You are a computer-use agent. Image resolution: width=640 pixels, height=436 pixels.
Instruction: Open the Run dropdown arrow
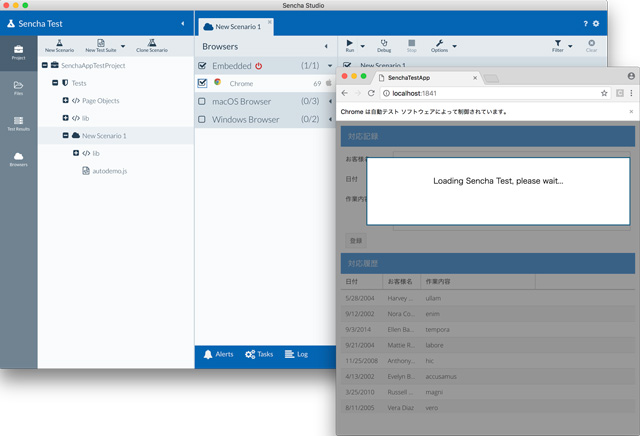pos(362,46)
